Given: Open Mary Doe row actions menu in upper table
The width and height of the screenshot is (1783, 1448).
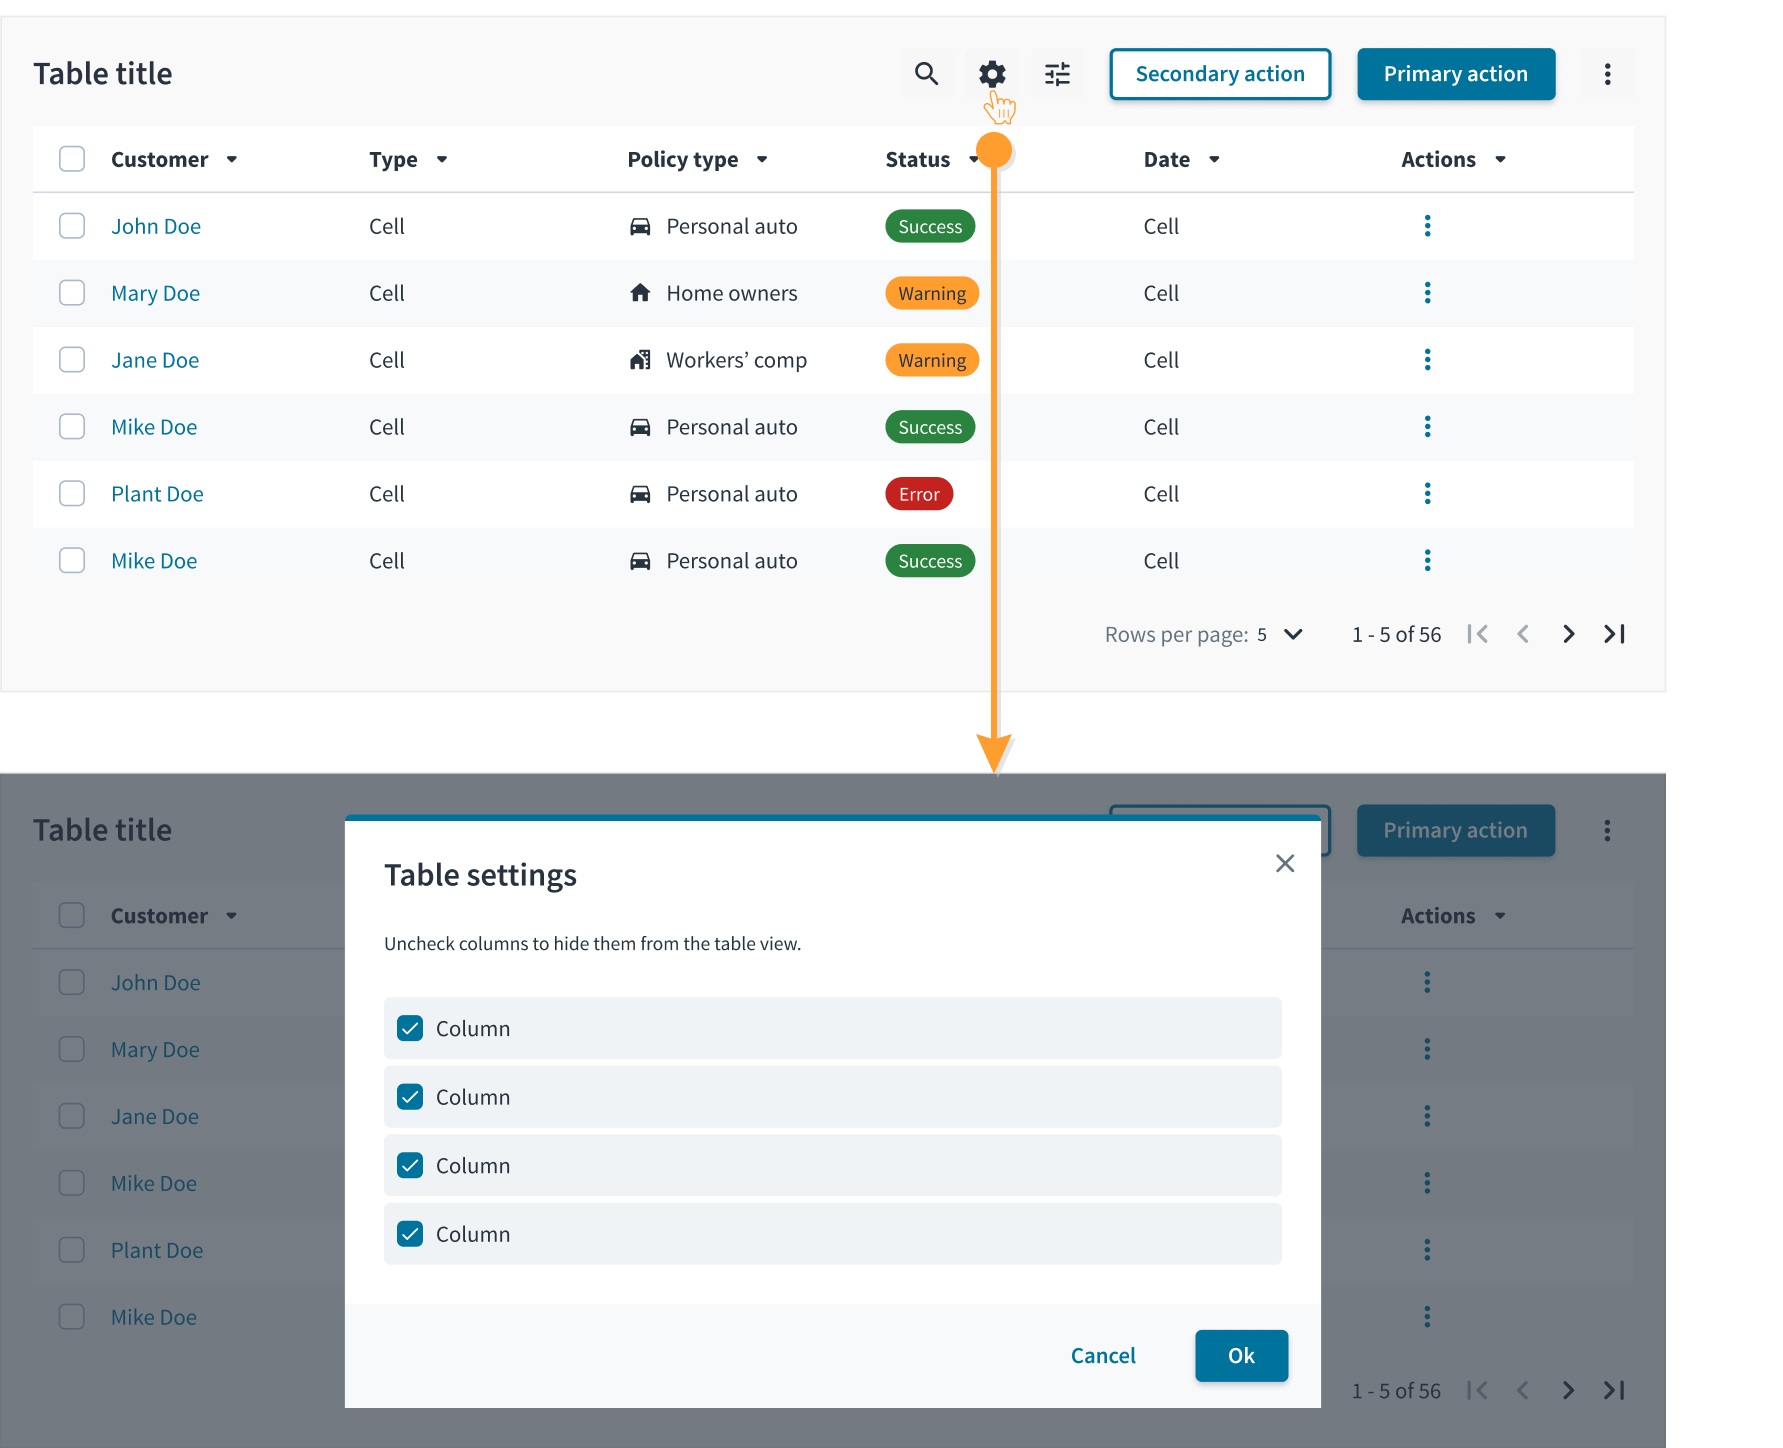Looking at the screenshot, I should (x=1428, y=293).
